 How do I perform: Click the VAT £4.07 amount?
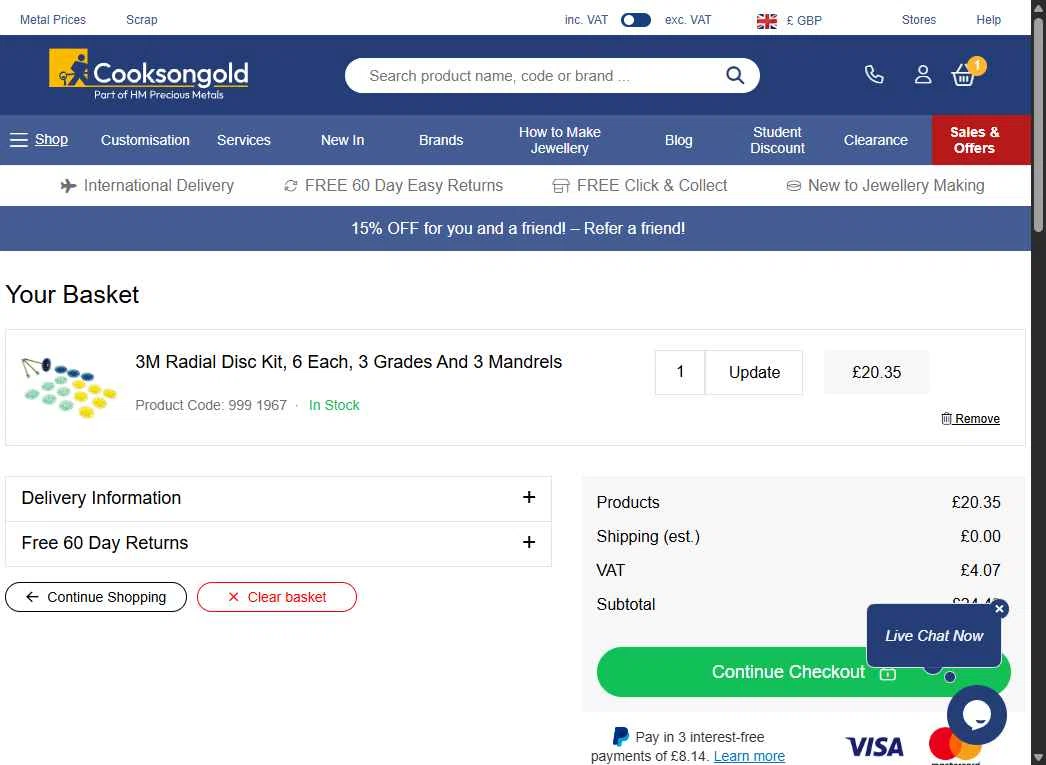(980, 570)
